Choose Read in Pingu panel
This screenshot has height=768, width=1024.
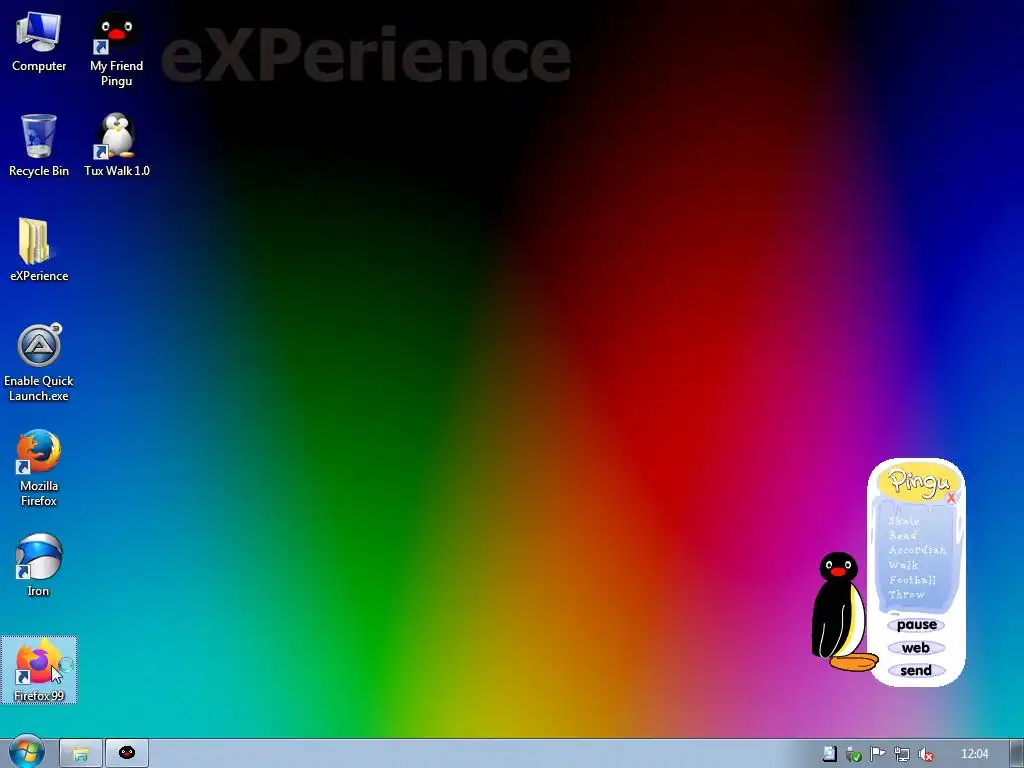pyautogui.click(x=903, y=535)
